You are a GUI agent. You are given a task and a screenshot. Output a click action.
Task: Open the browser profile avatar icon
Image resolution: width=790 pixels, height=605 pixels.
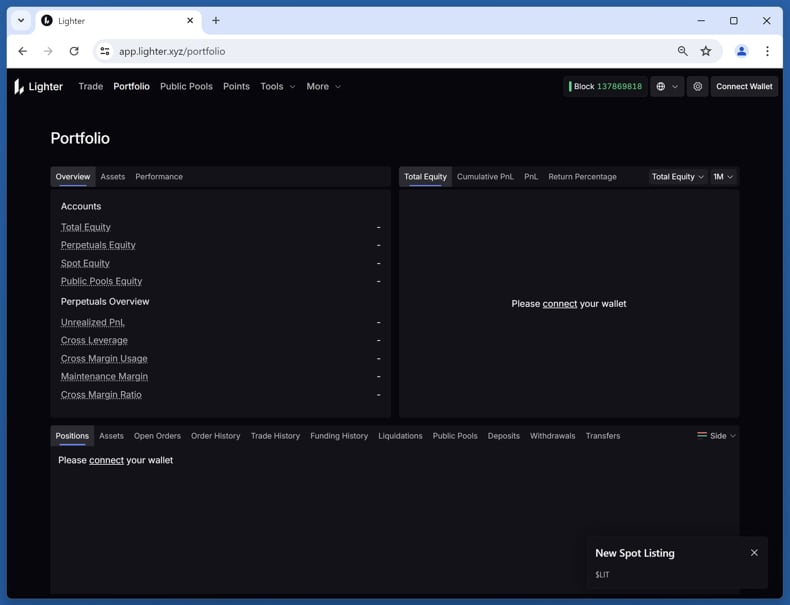coord(741,51)
